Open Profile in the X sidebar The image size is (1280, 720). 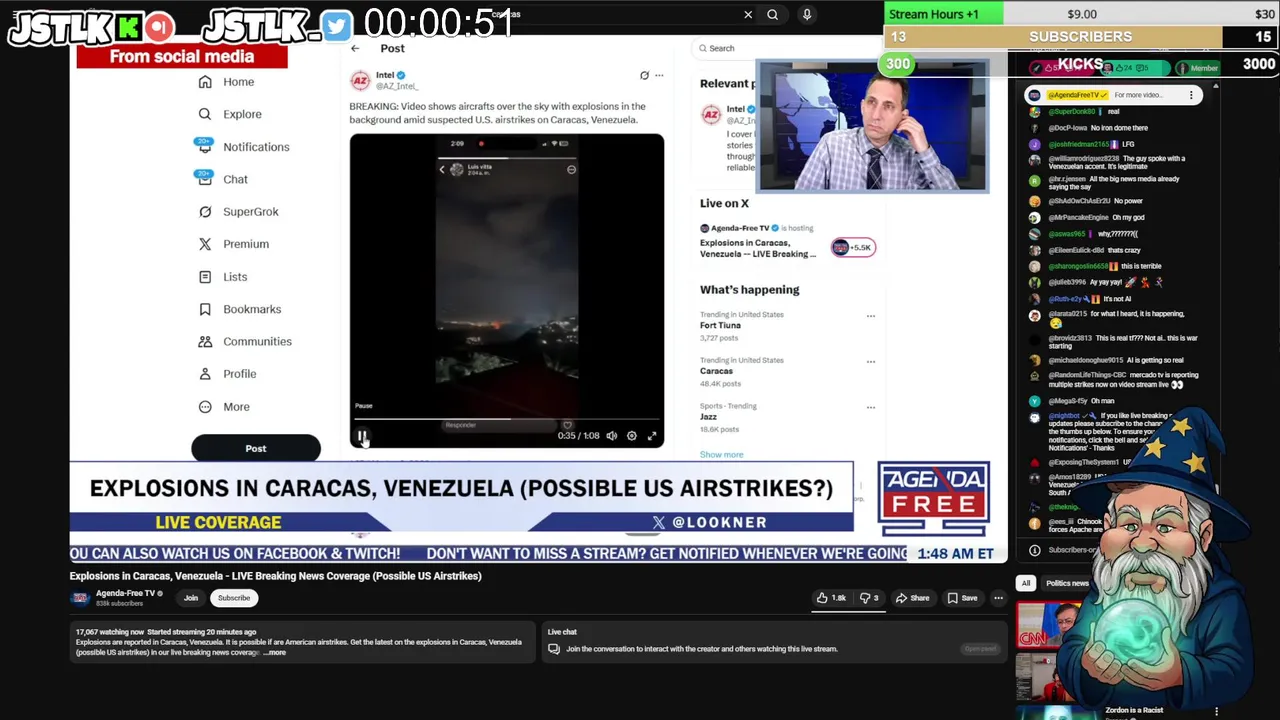point(228,374)
